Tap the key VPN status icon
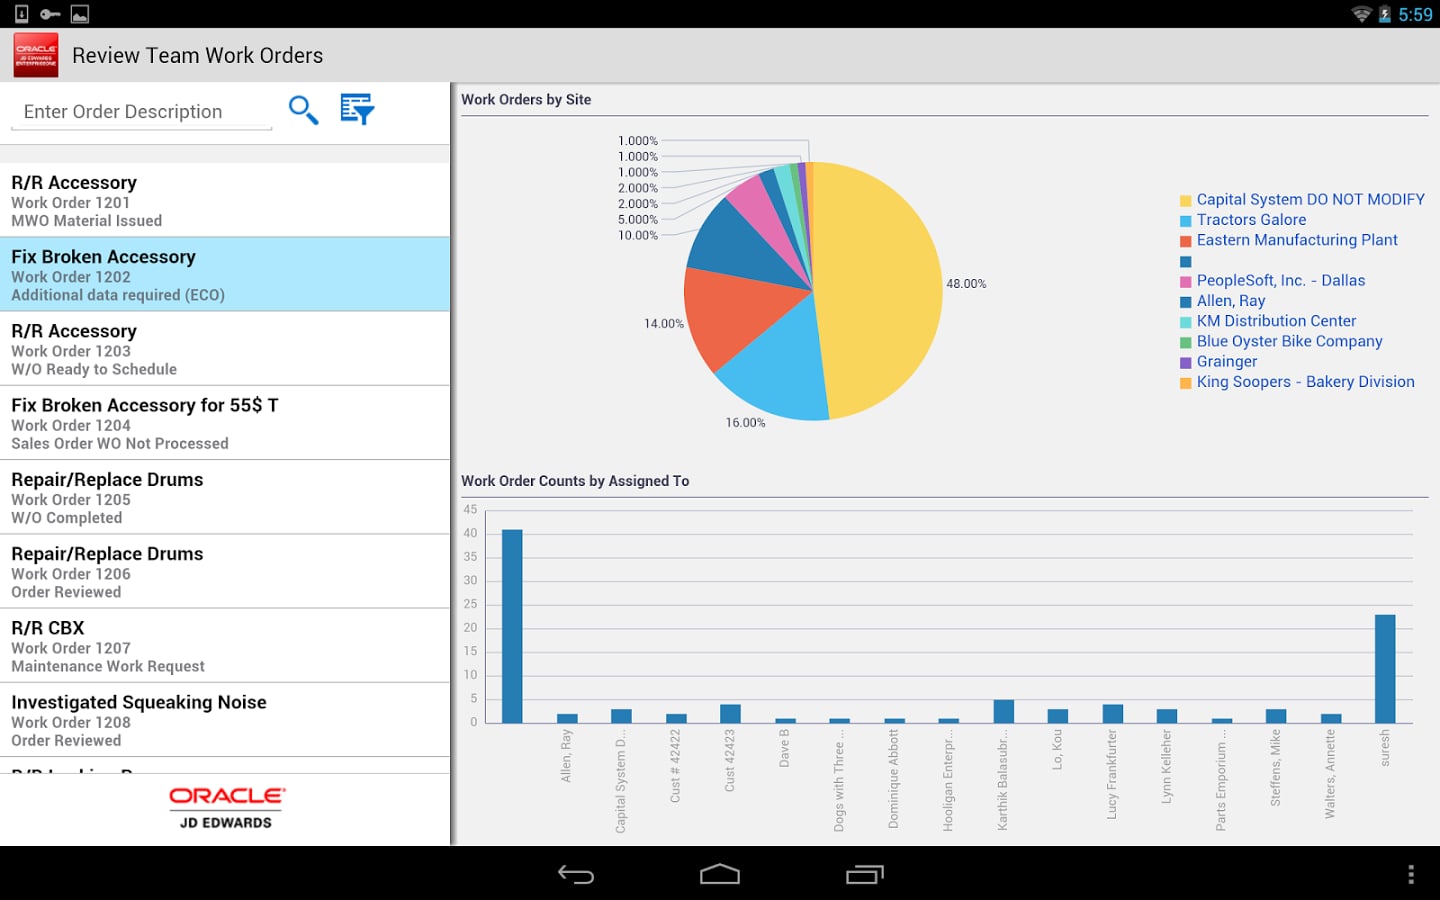Screen dimensions: 1440x900 pos(50,14)
